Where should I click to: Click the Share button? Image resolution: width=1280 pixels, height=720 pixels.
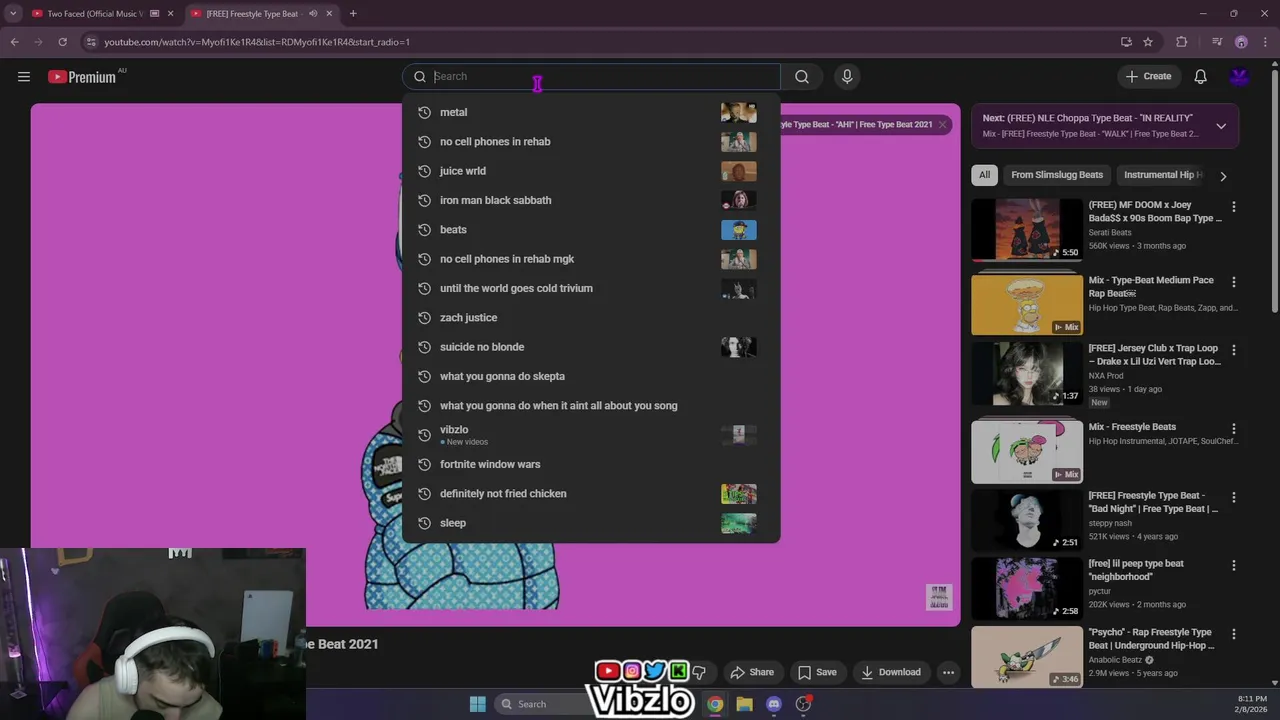752,672
